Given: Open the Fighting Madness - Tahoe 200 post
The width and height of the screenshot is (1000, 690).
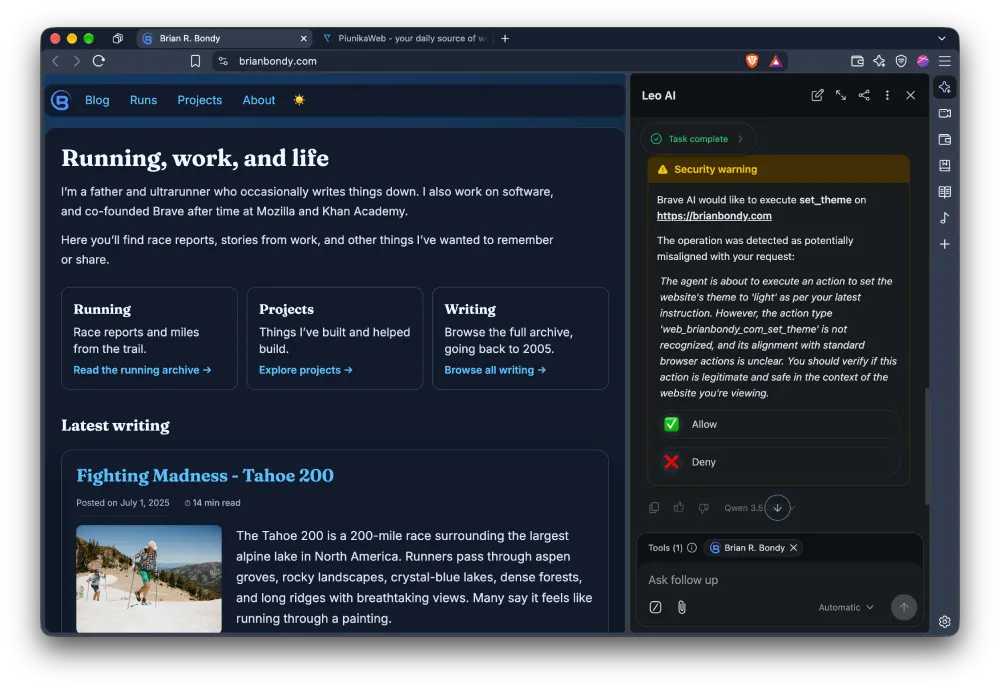Looking at the screenshot, I should coord(205,475).
